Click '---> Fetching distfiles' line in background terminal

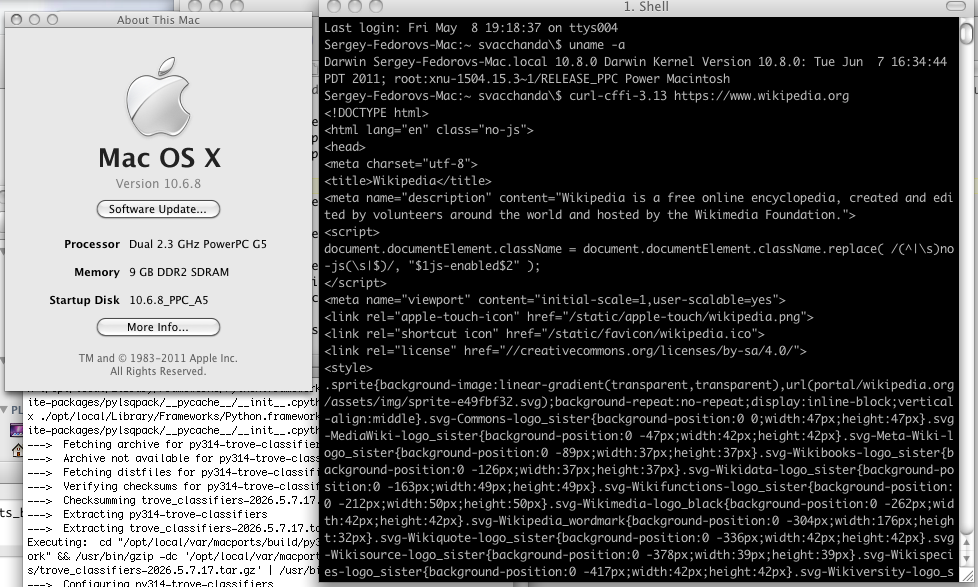(x=173, y=472)
